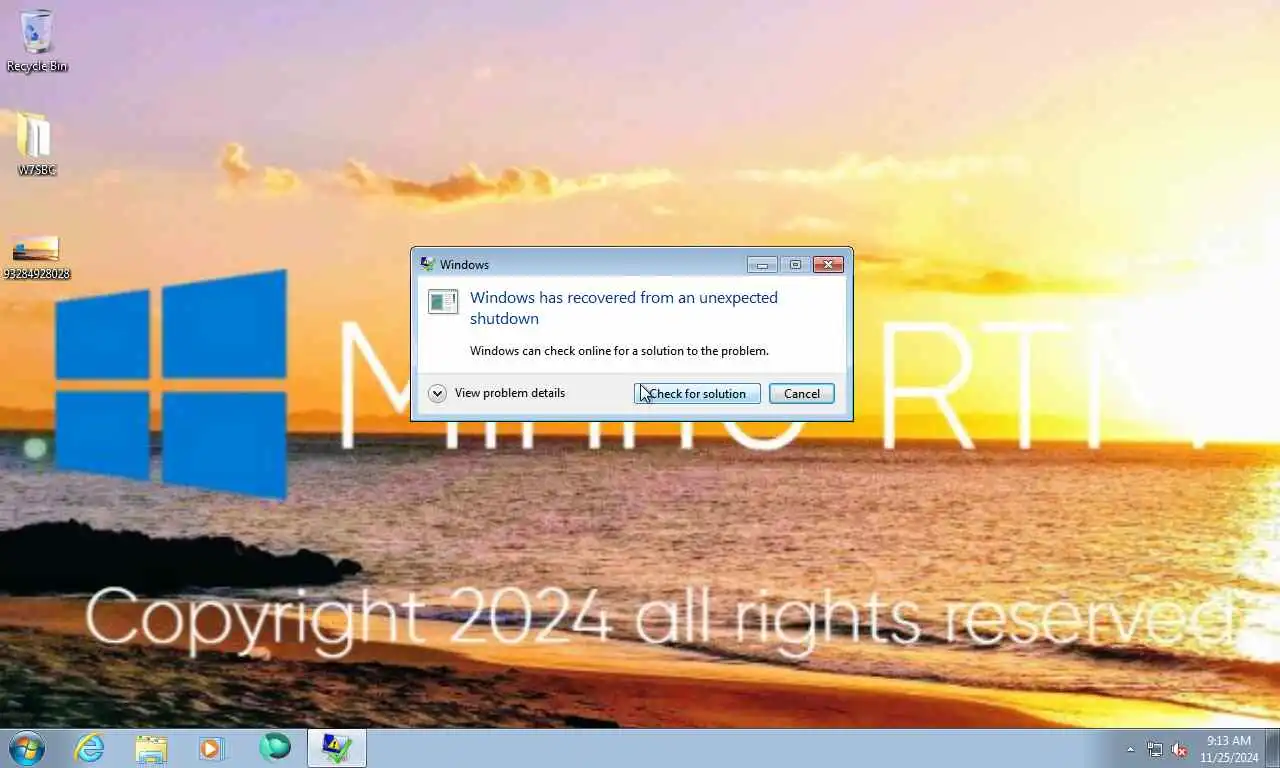Viewport: 1280px width, 768px height.
Task: Select the W7SBC folder on desktop
Action: (36, 145)
